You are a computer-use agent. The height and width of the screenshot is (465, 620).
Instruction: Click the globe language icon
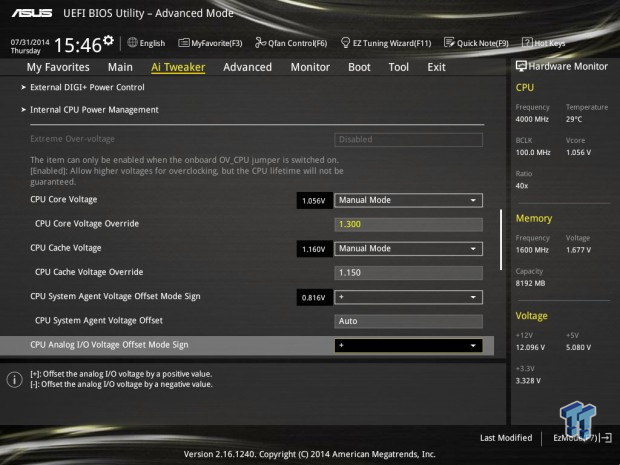[132, 42]
